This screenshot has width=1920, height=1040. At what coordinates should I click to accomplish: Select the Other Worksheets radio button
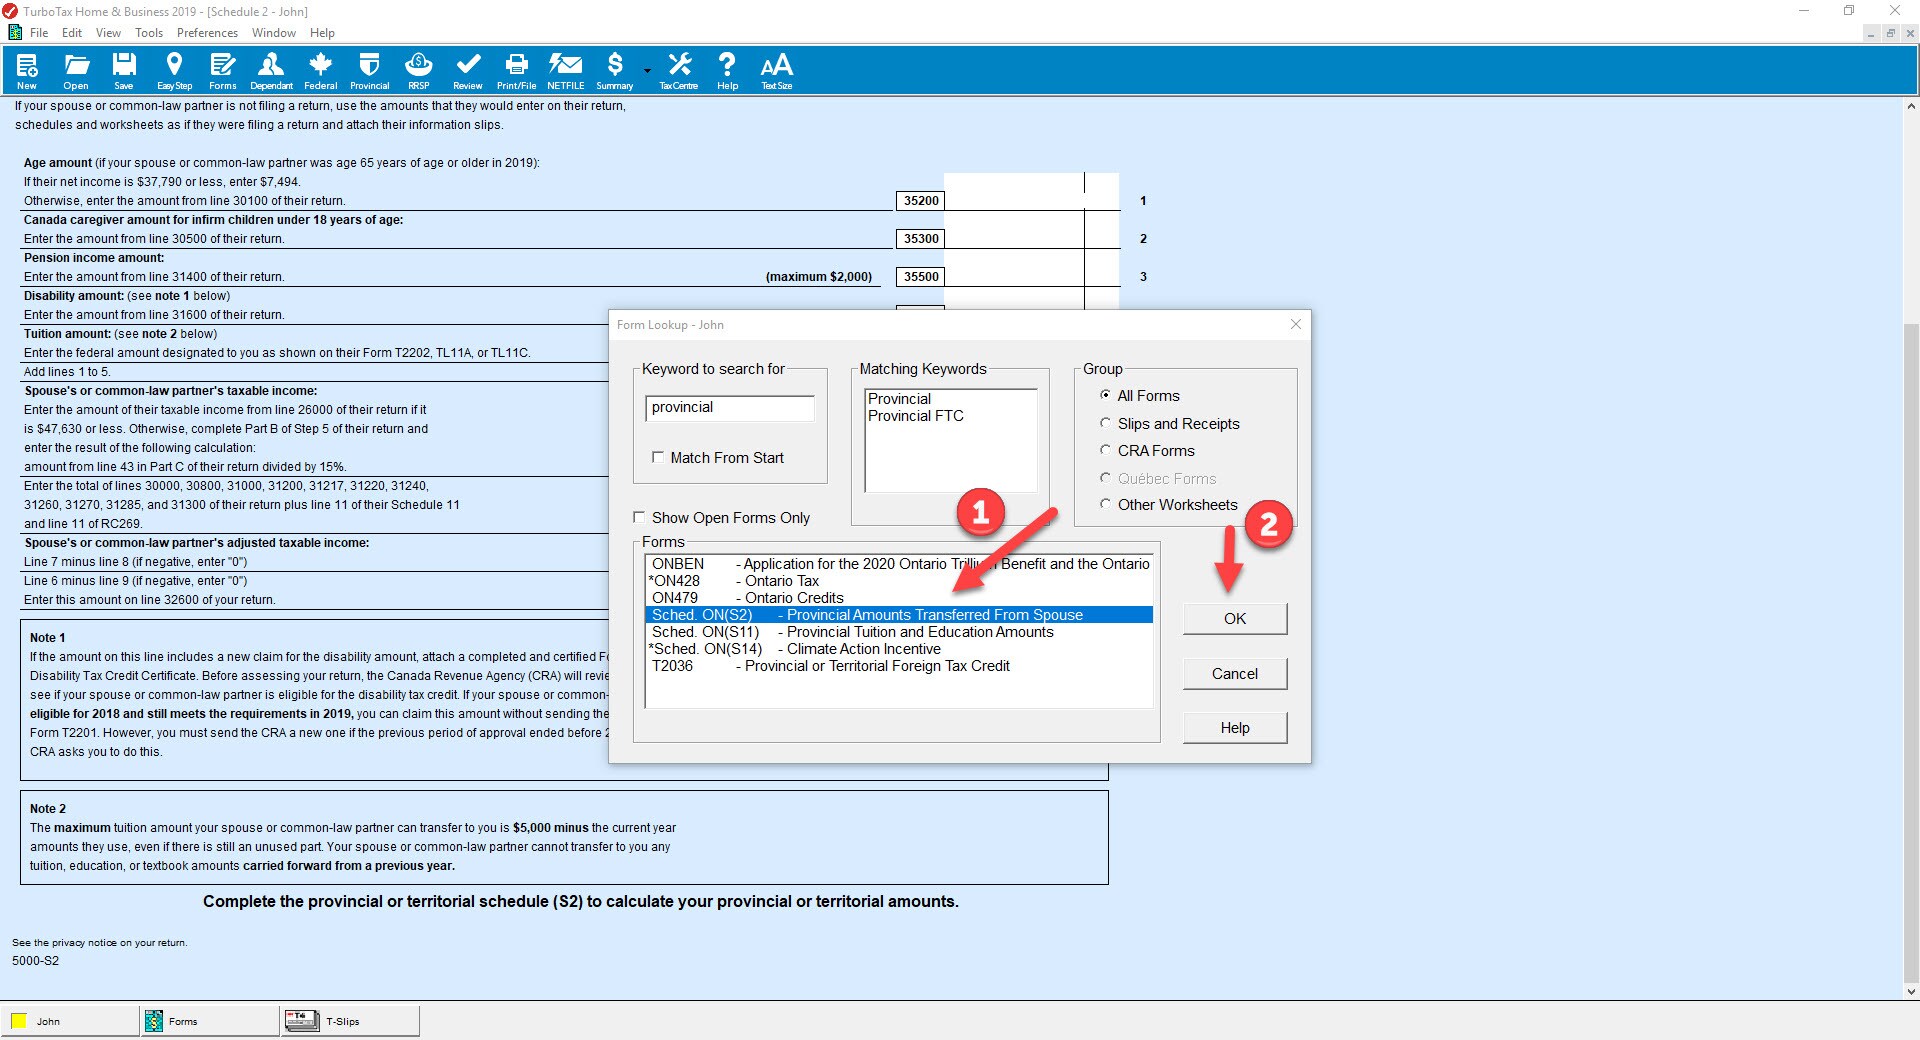point(1105,504)
